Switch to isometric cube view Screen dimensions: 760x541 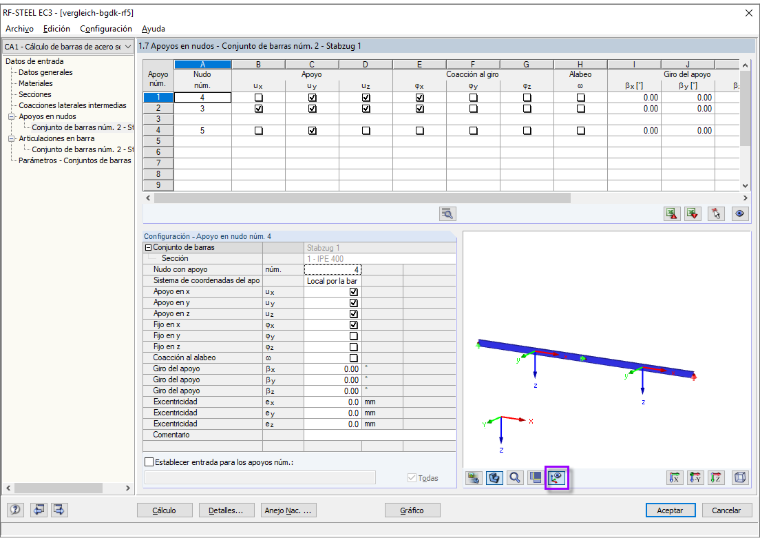point(740,478)
